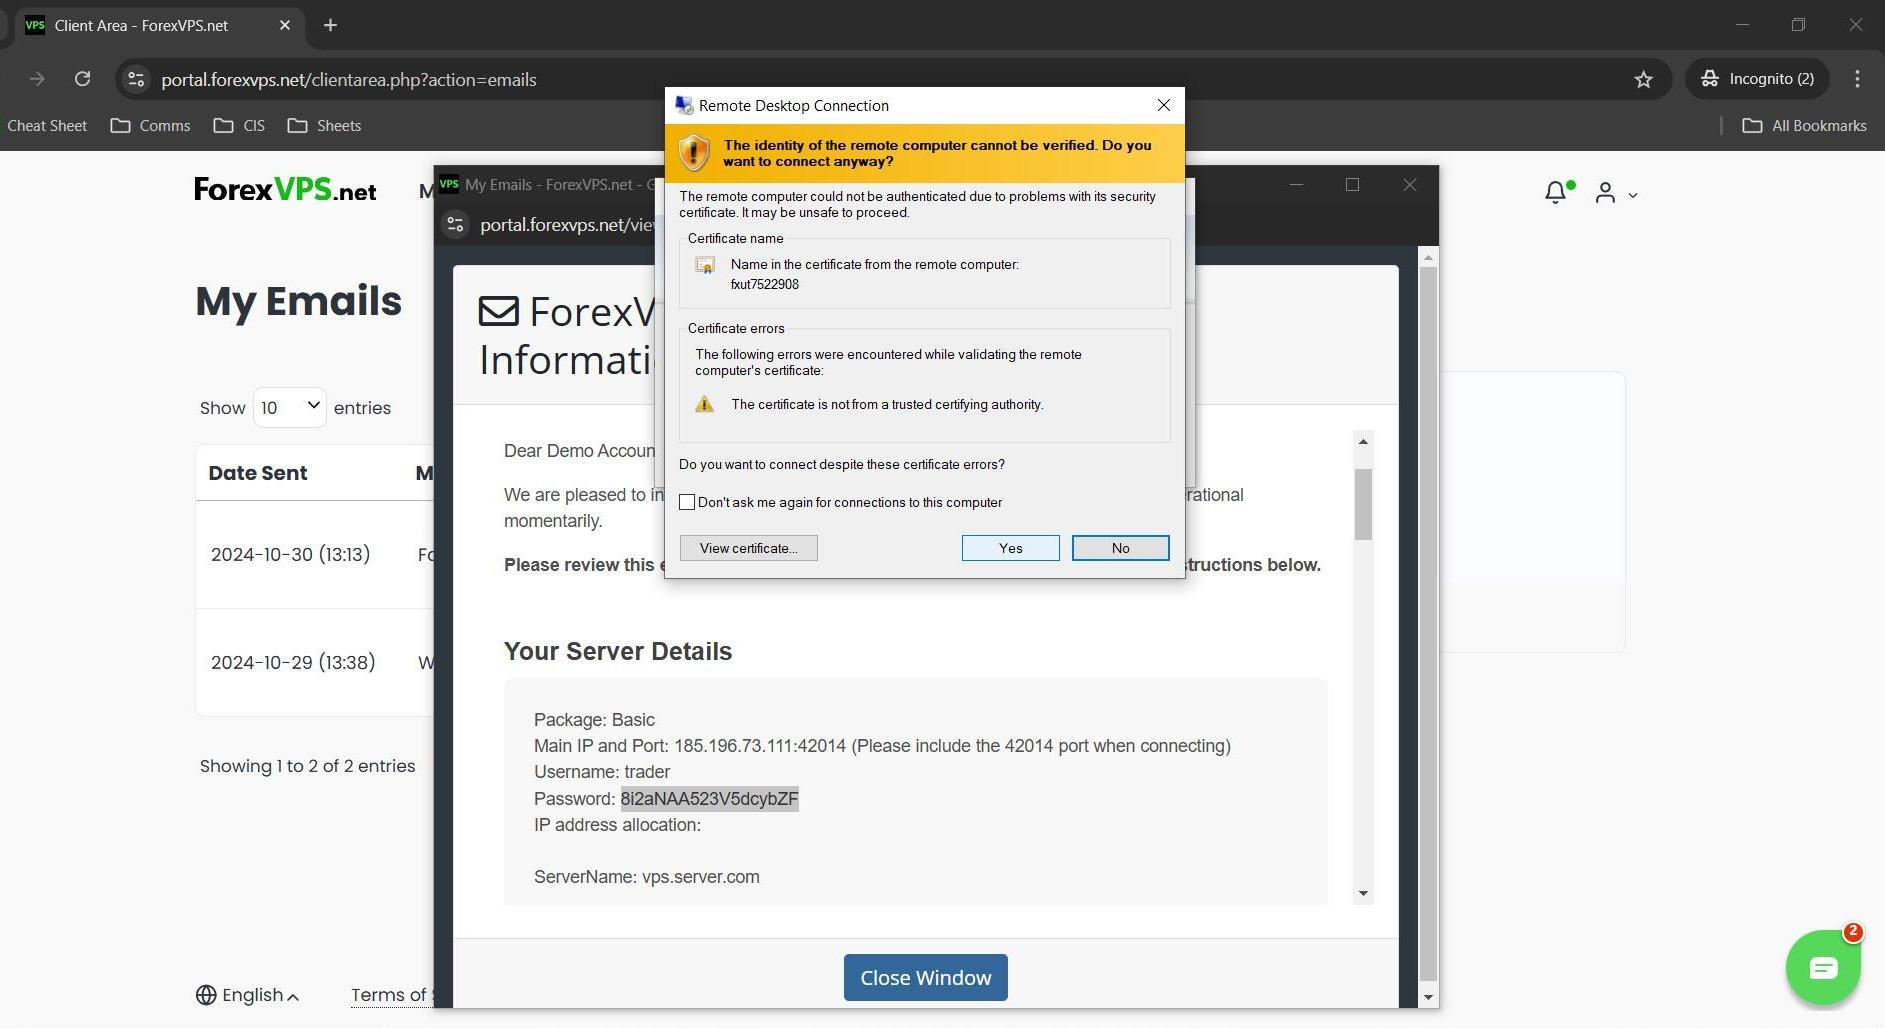Click the Terms of link in footer
The width and height of the screenshot is (1885, 1028).
point(390,995)
